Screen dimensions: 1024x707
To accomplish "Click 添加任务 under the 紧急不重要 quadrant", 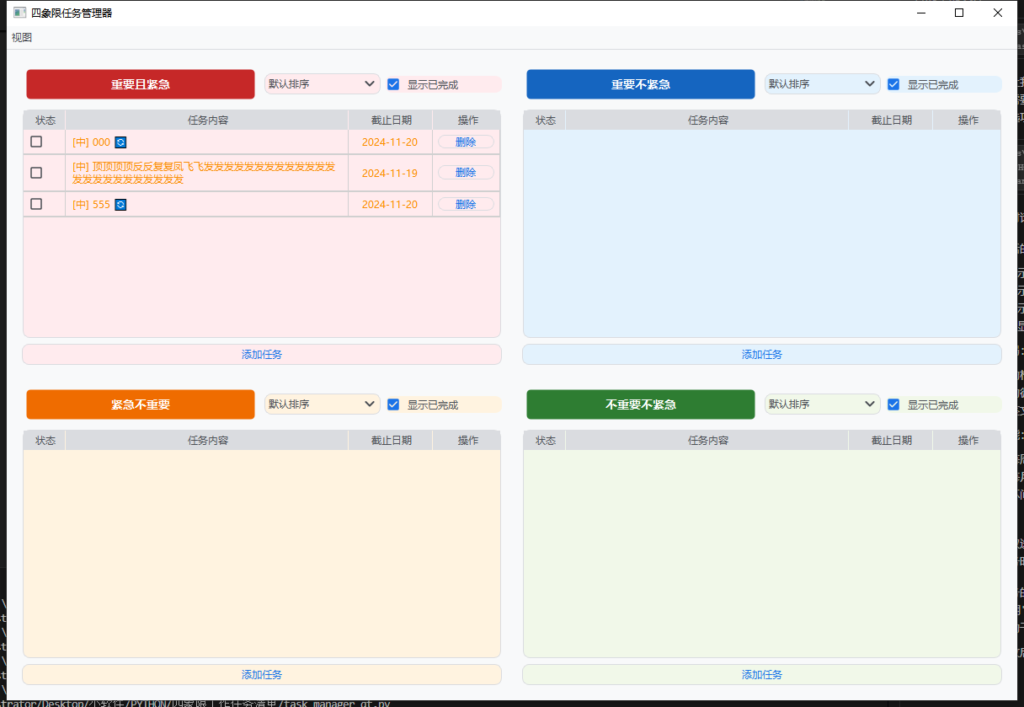I will (x=262, y=675).
